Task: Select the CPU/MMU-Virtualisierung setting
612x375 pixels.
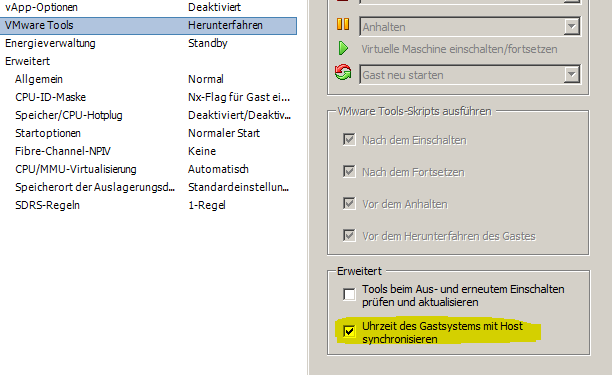Action: point(148,169)
